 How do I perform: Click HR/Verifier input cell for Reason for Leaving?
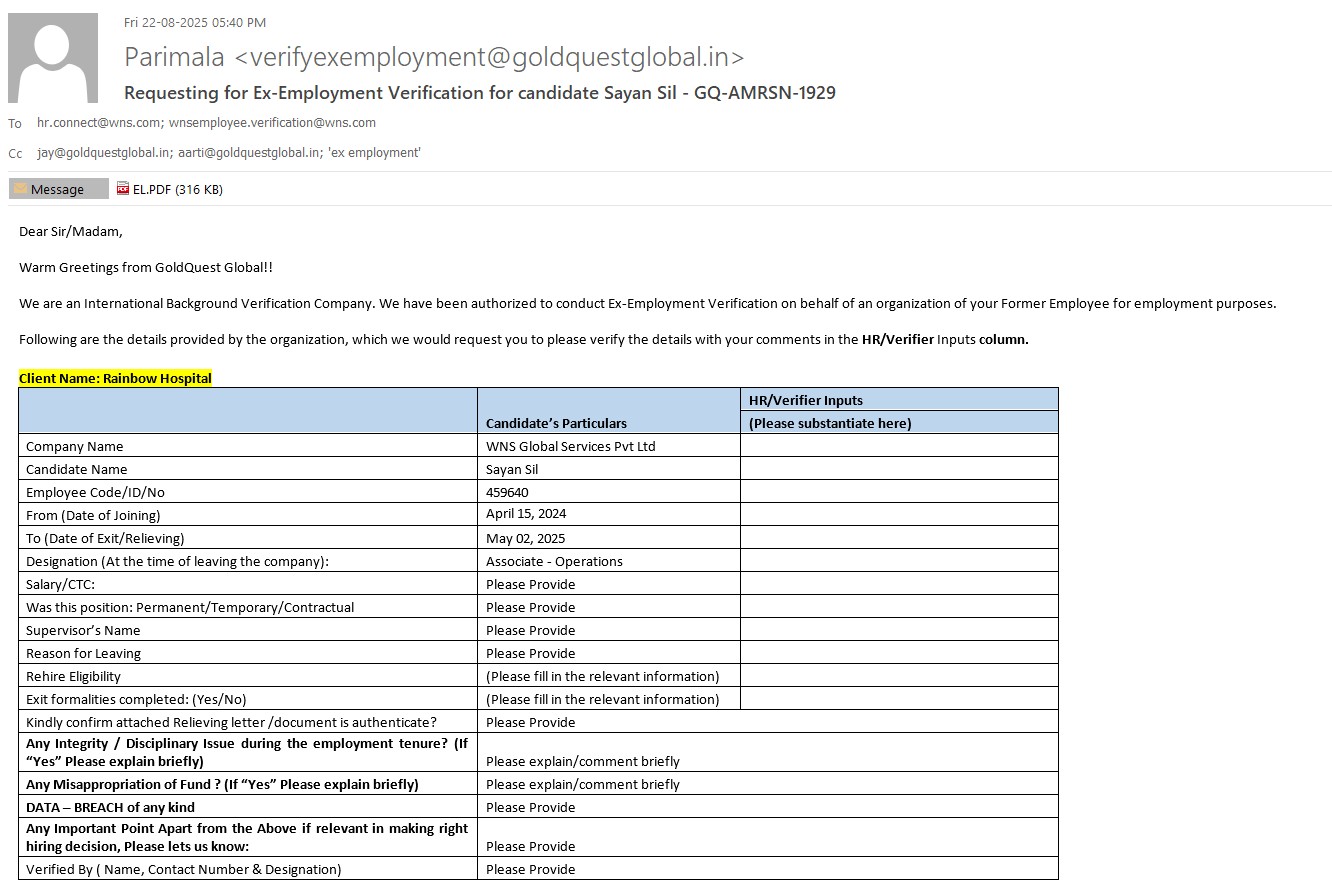pyautogui.click(x=898, y=653)
